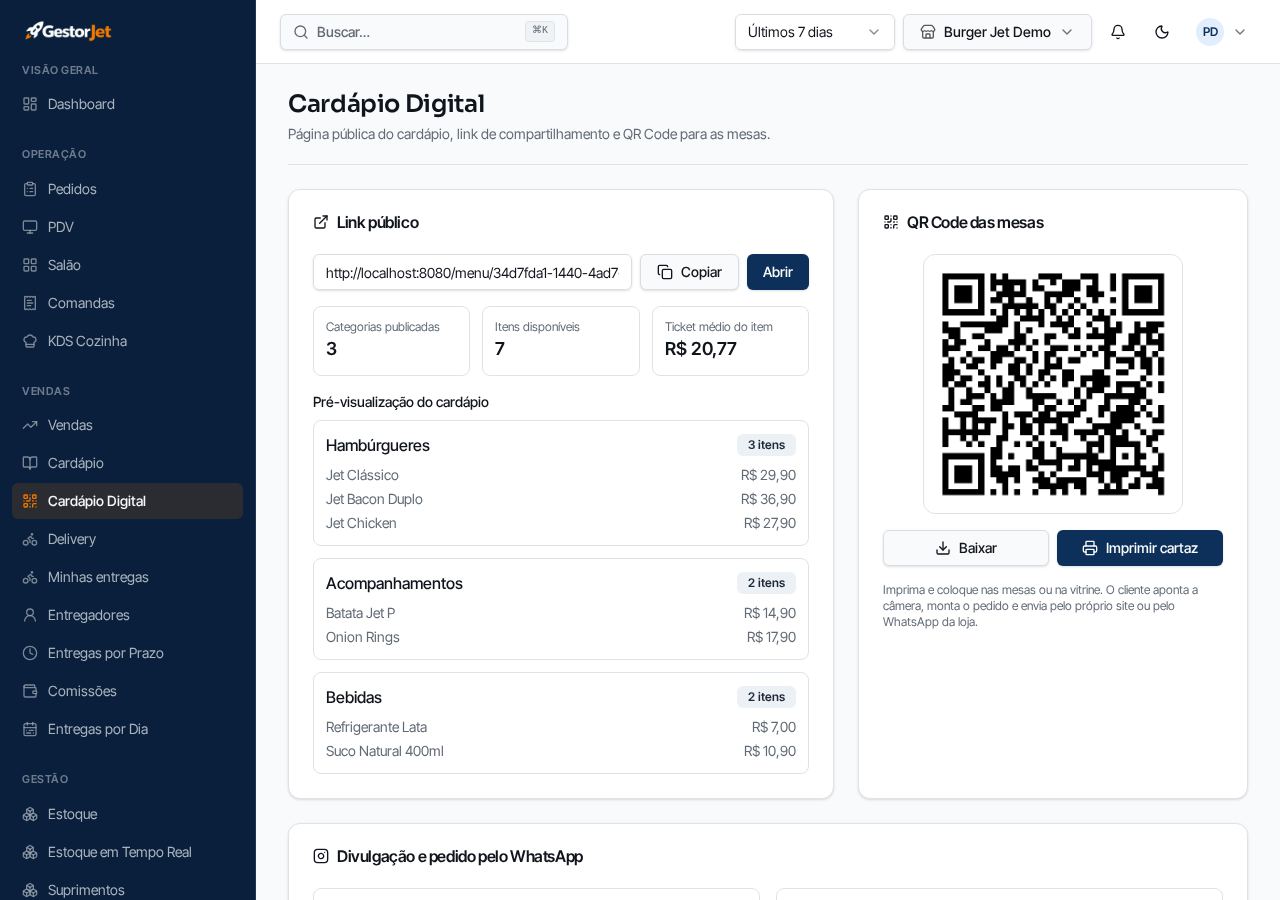
Task: Click the Entregadores person icon
Action: pos(30,615)
